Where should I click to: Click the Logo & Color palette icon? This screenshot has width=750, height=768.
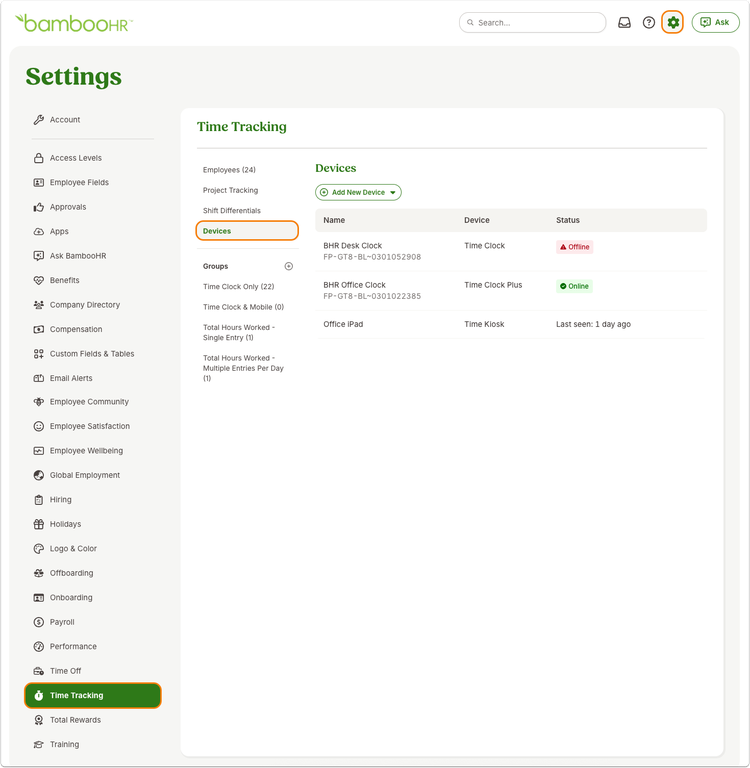pyautogui.click(x=39, y=549)
